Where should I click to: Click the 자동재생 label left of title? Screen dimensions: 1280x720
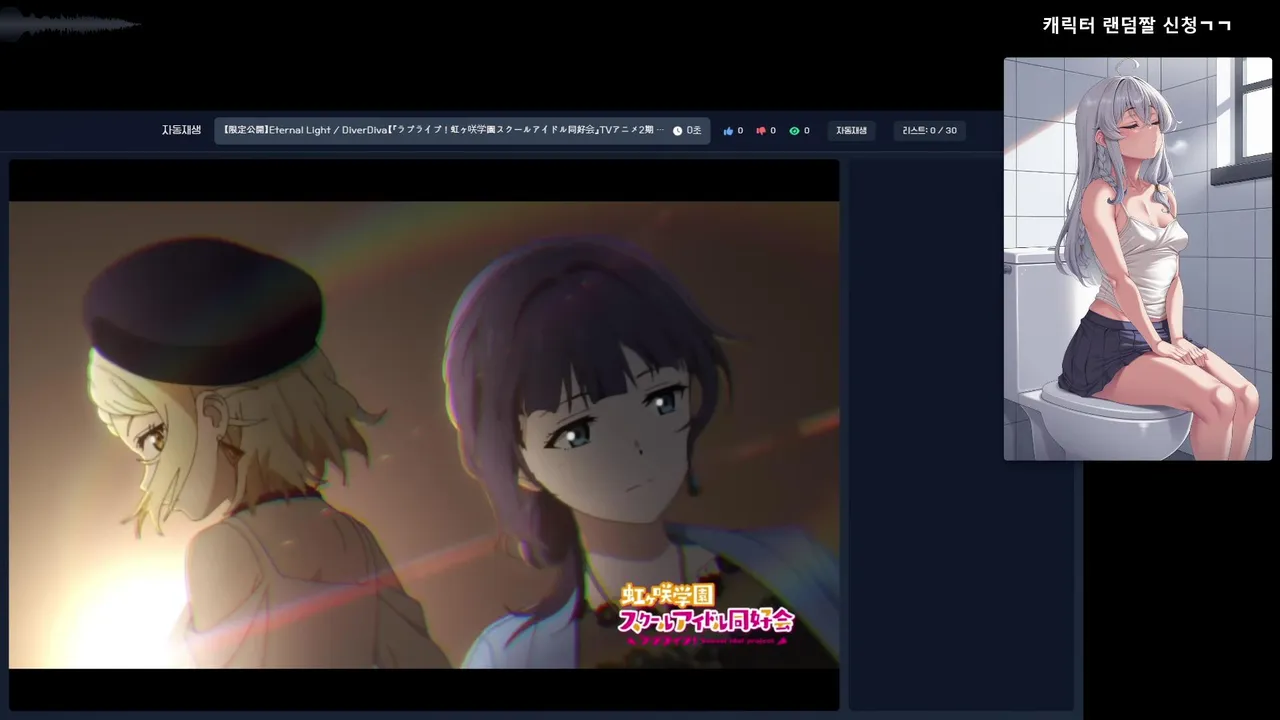(181, 130)
